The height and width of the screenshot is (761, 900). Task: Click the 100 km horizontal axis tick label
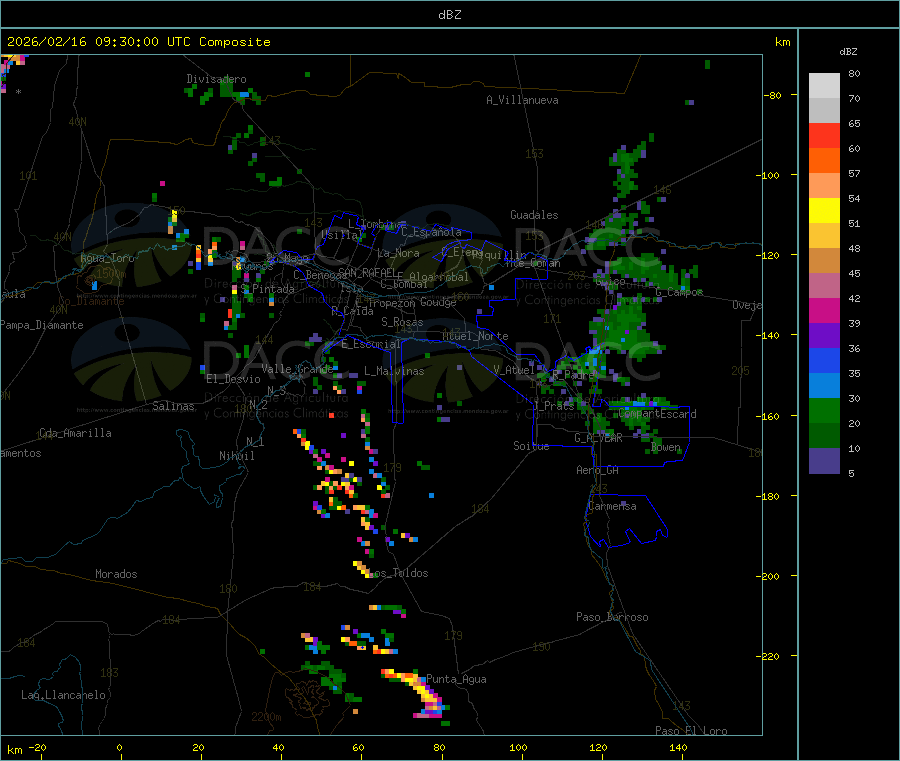tap(518, 747)
